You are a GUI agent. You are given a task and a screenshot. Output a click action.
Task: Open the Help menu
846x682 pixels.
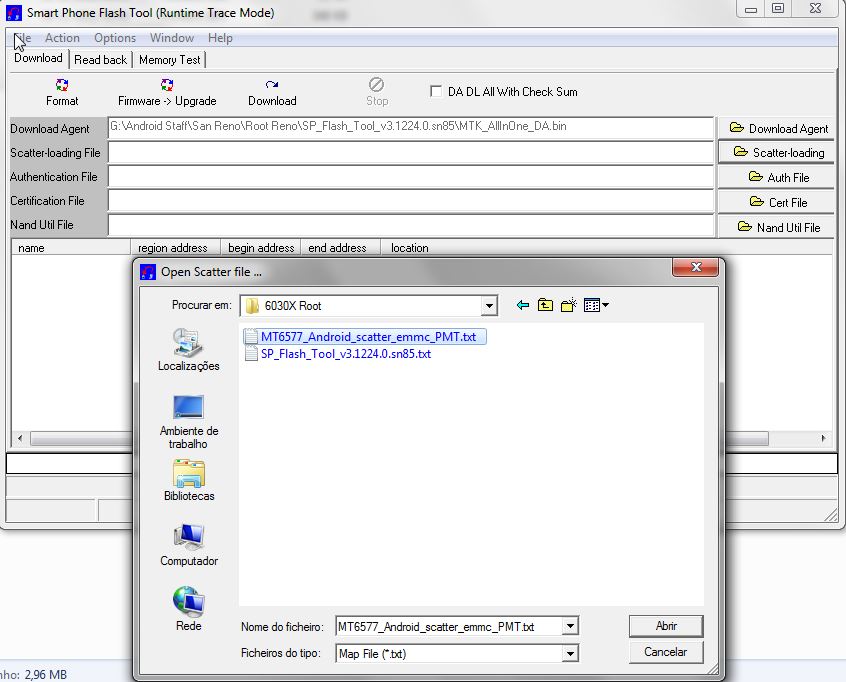tap(220, 38)
